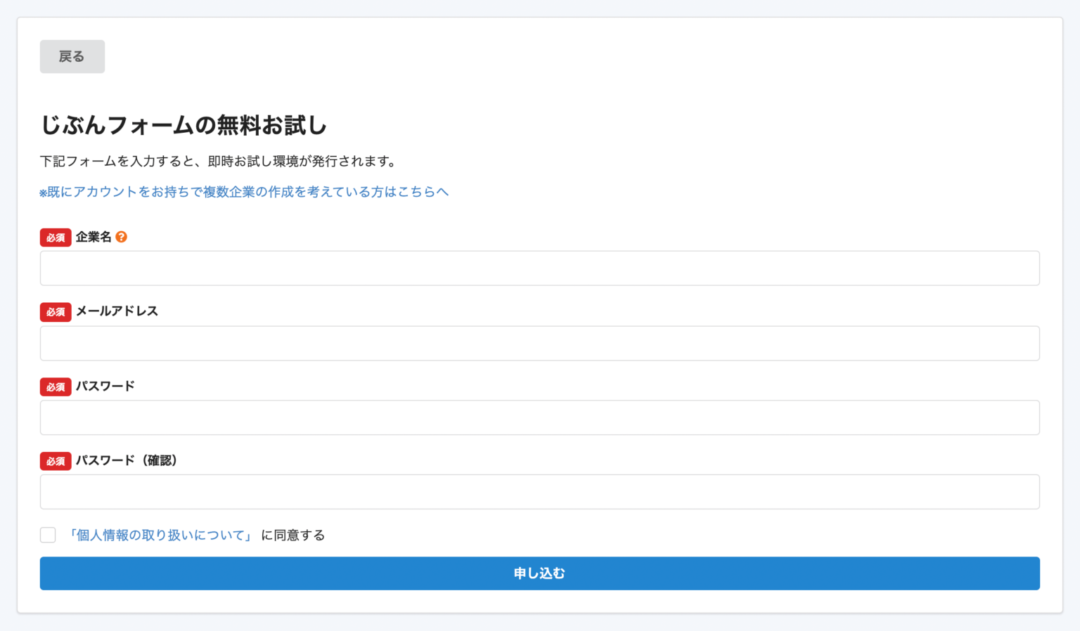Viewport: 1080px width, 631px height.
Task: Click the 戻る back button
Action: pyautogui.click(x=72, y=56)
